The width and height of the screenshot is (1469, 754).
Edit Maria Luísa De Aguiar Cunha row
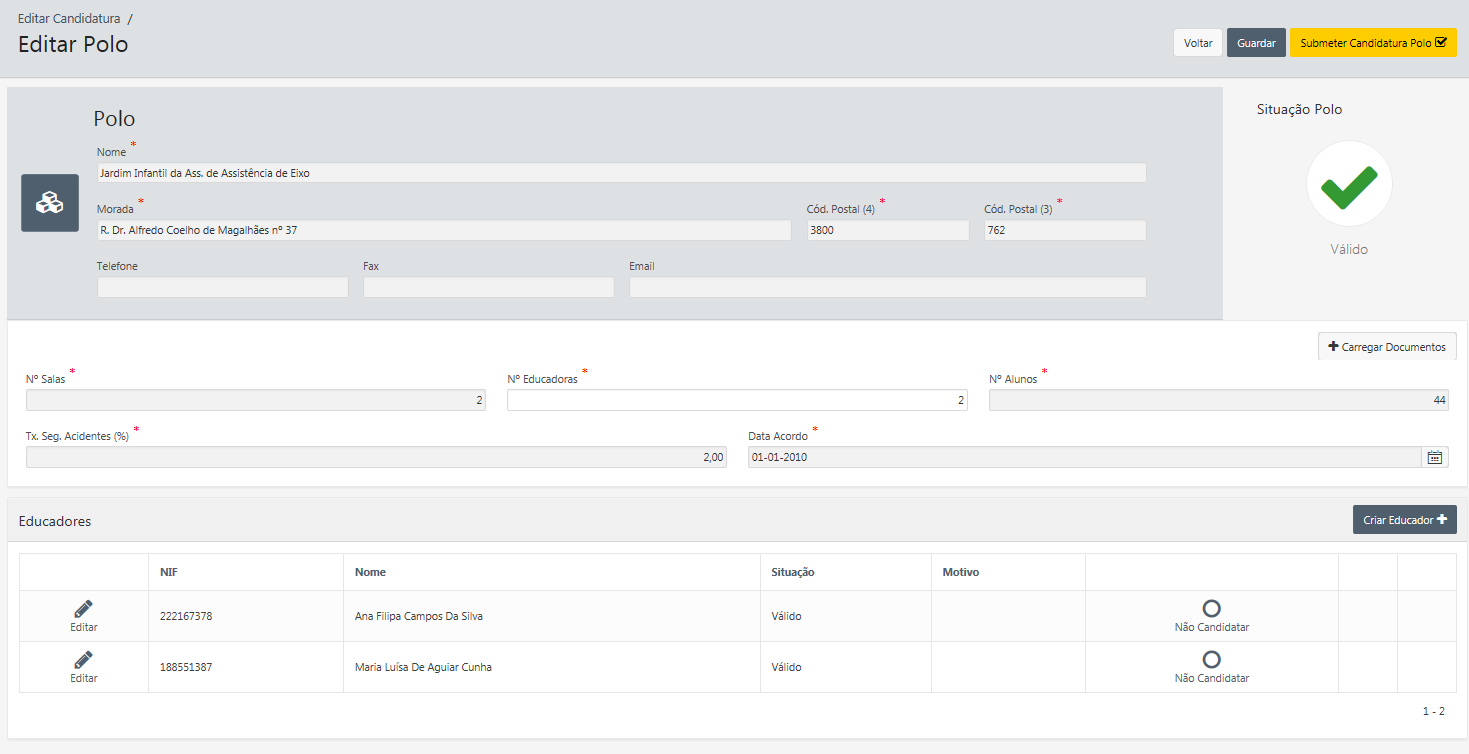(84, 667)
